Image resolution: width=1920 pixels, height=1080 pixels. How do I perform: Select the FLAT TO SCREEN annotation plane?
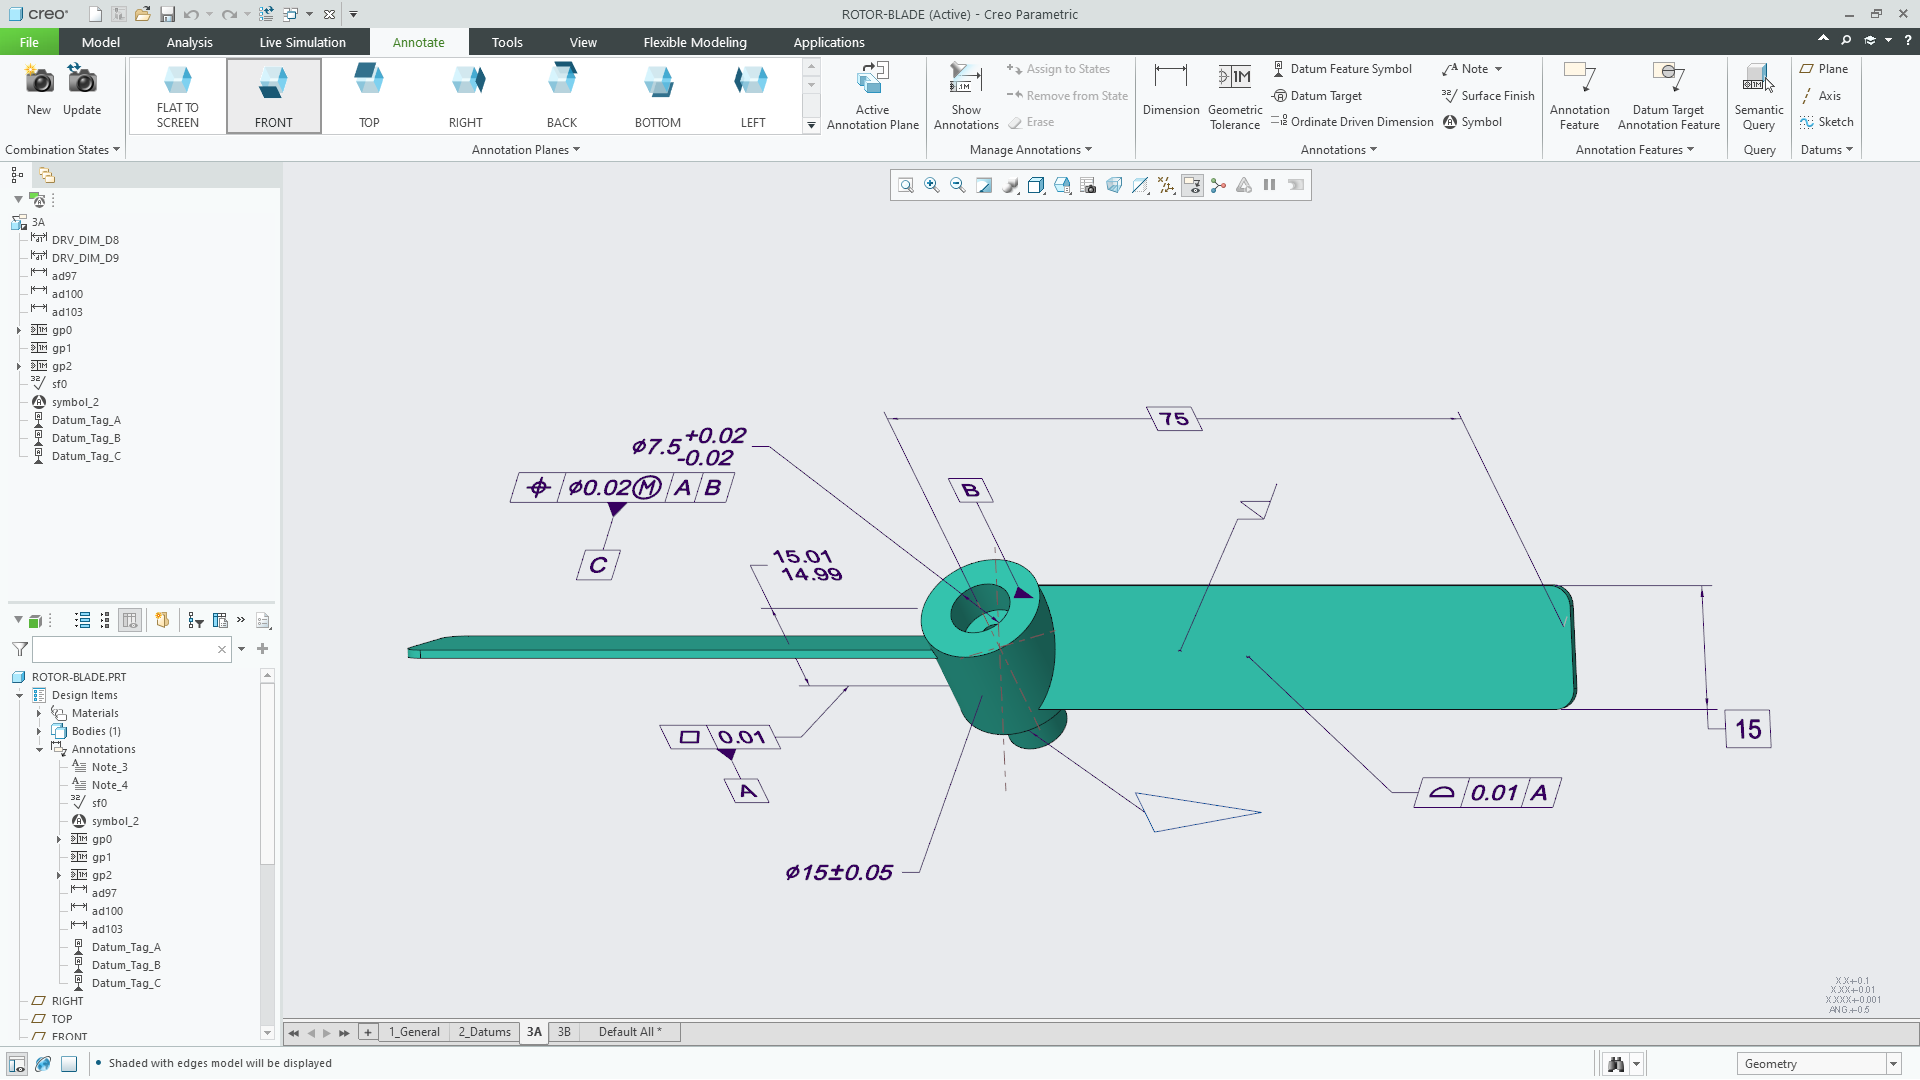177,95
